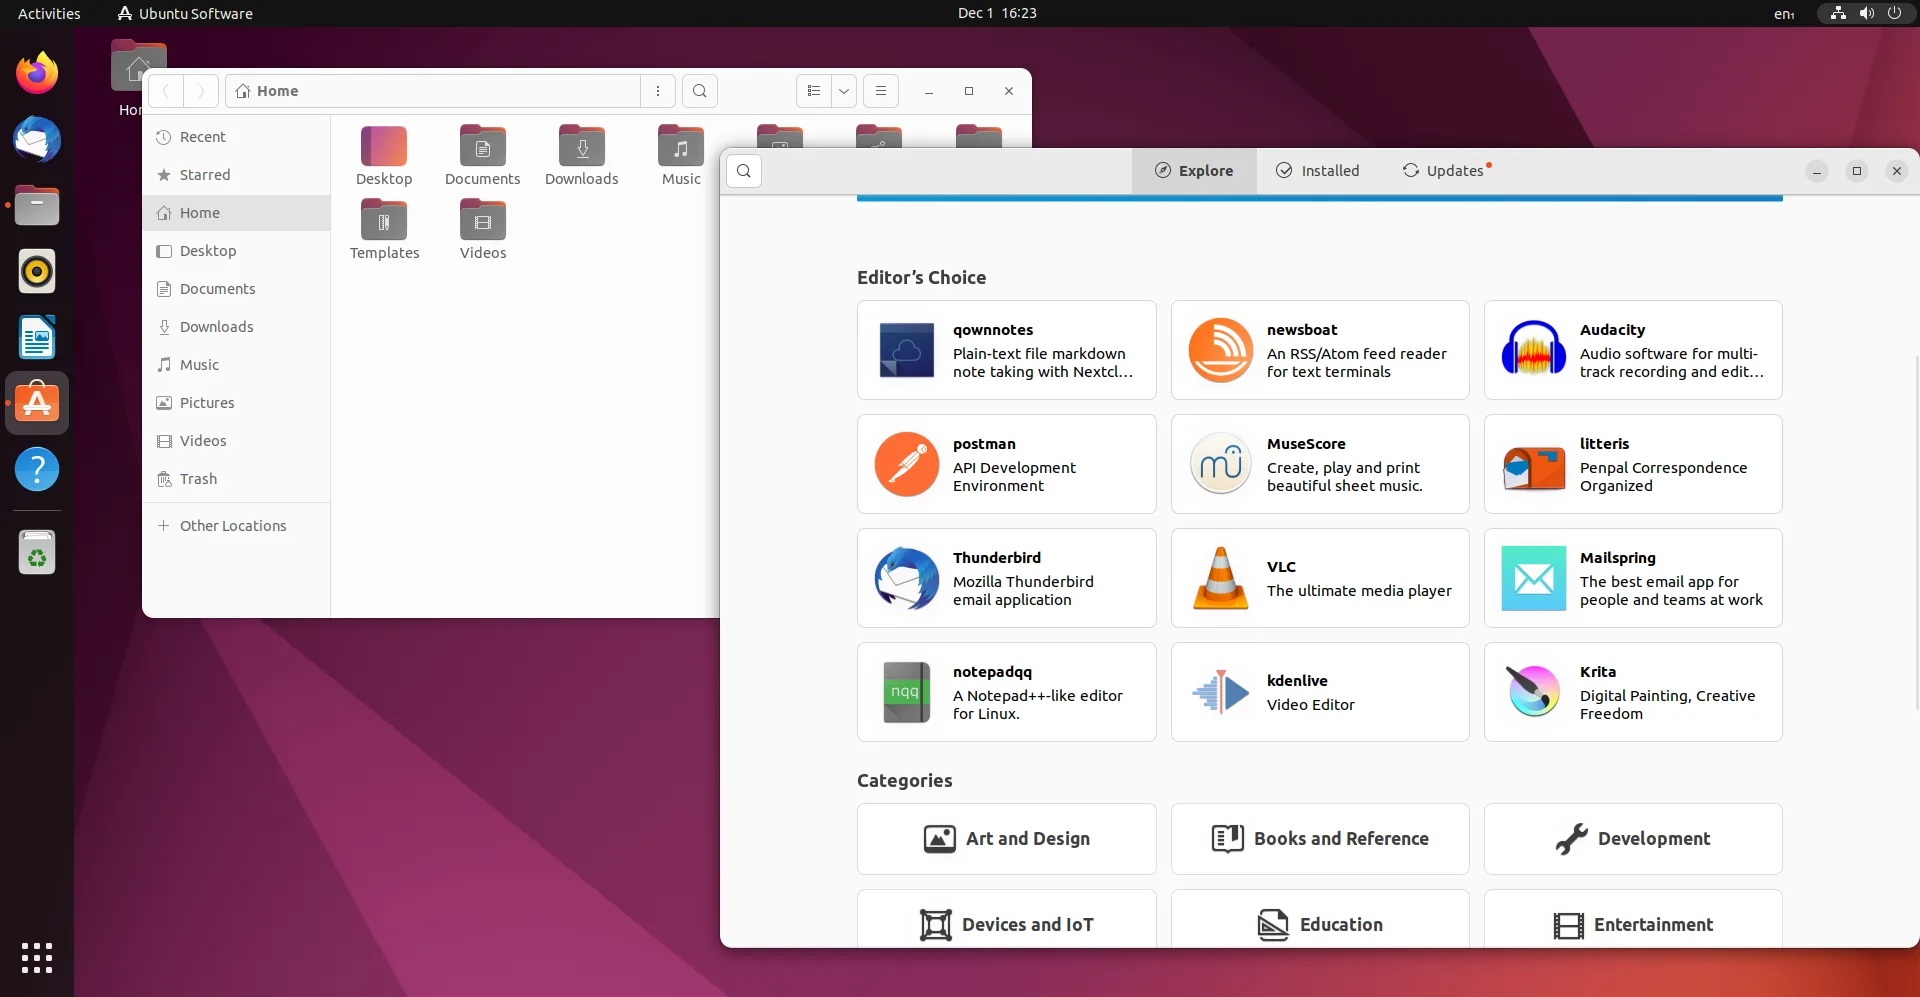Open the Templates folder in Files
1920x997 pixels.
[x=384, y=230]
